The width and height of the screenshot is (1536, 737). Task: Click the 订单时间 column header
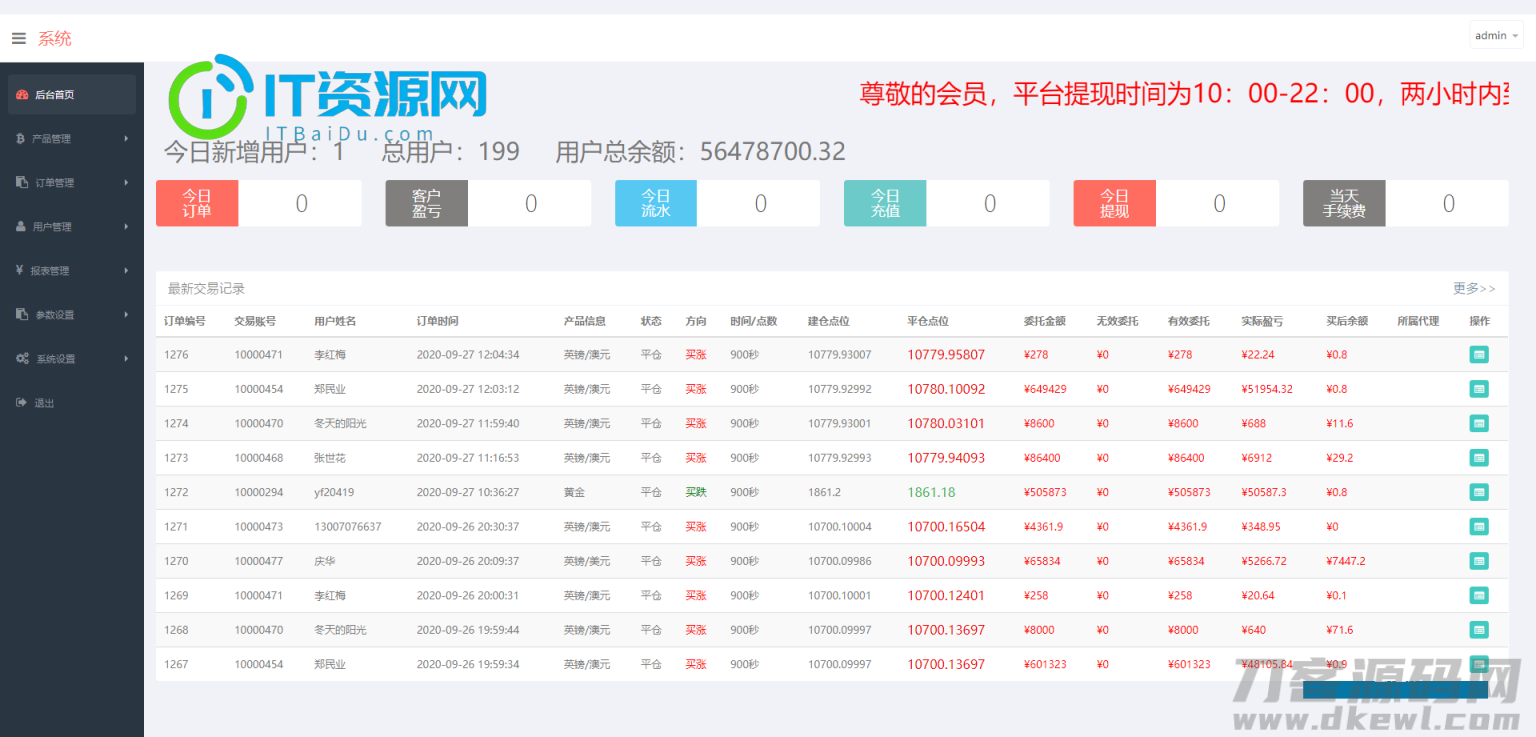[438, 321]
